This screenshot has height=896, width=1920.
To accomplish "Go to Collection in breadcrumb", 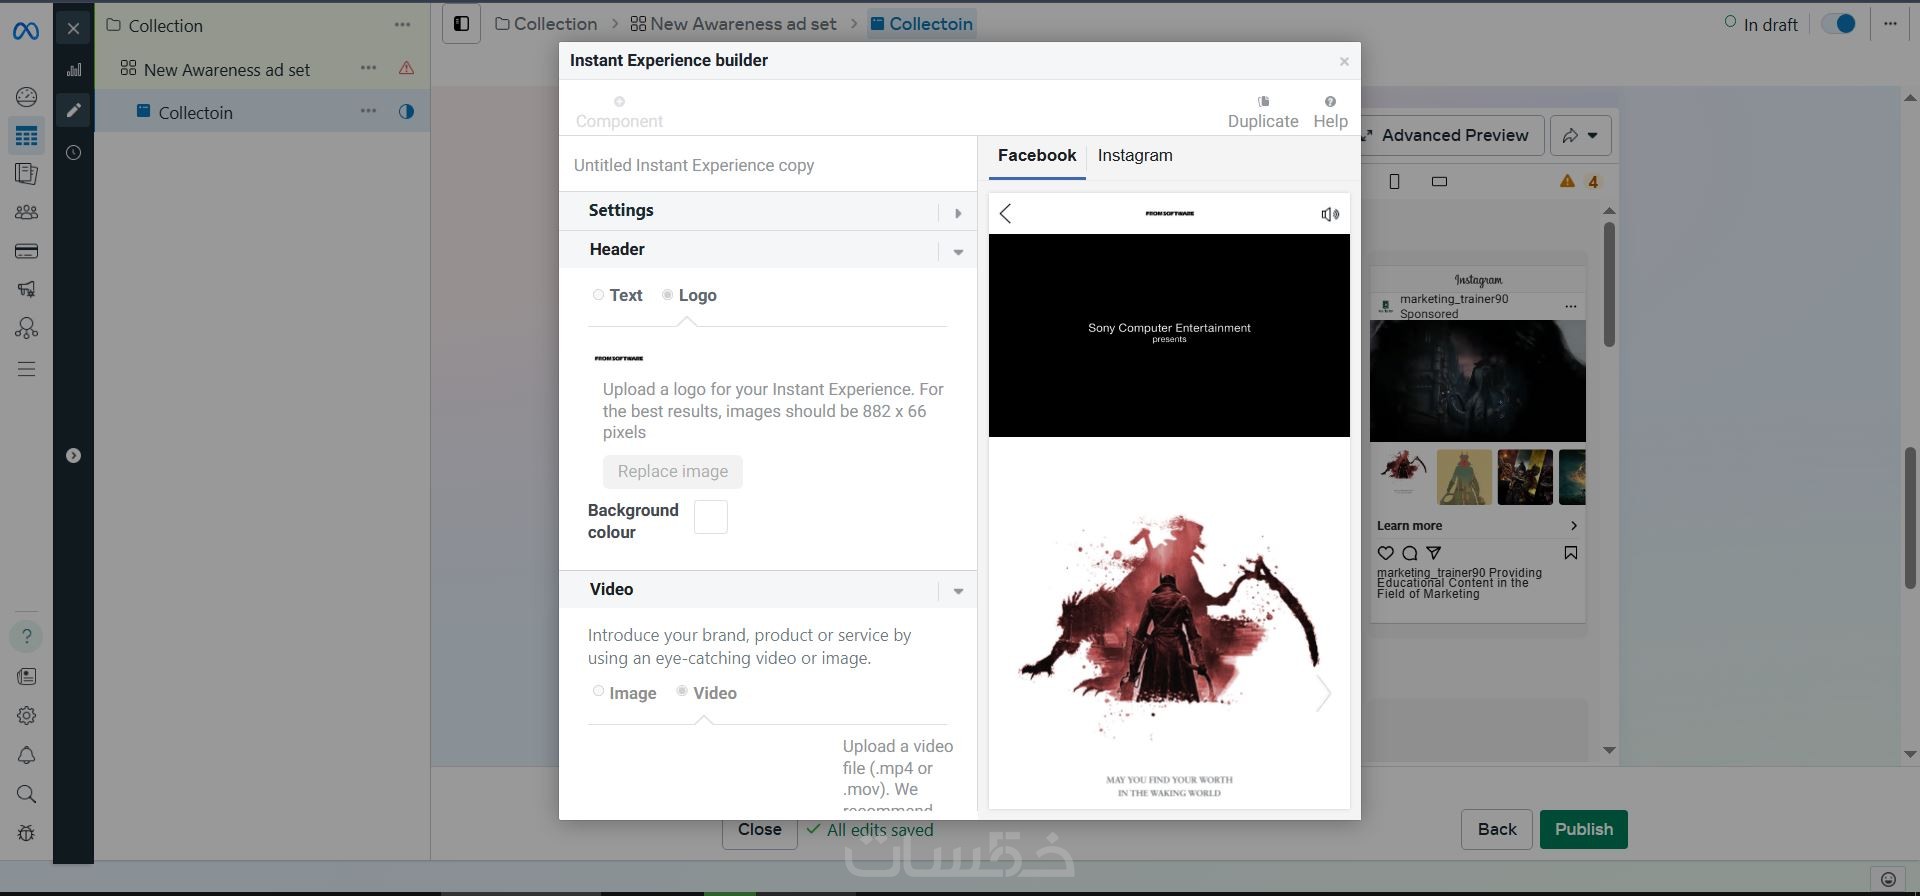I will pyautogui.click(x=546, y=24).
